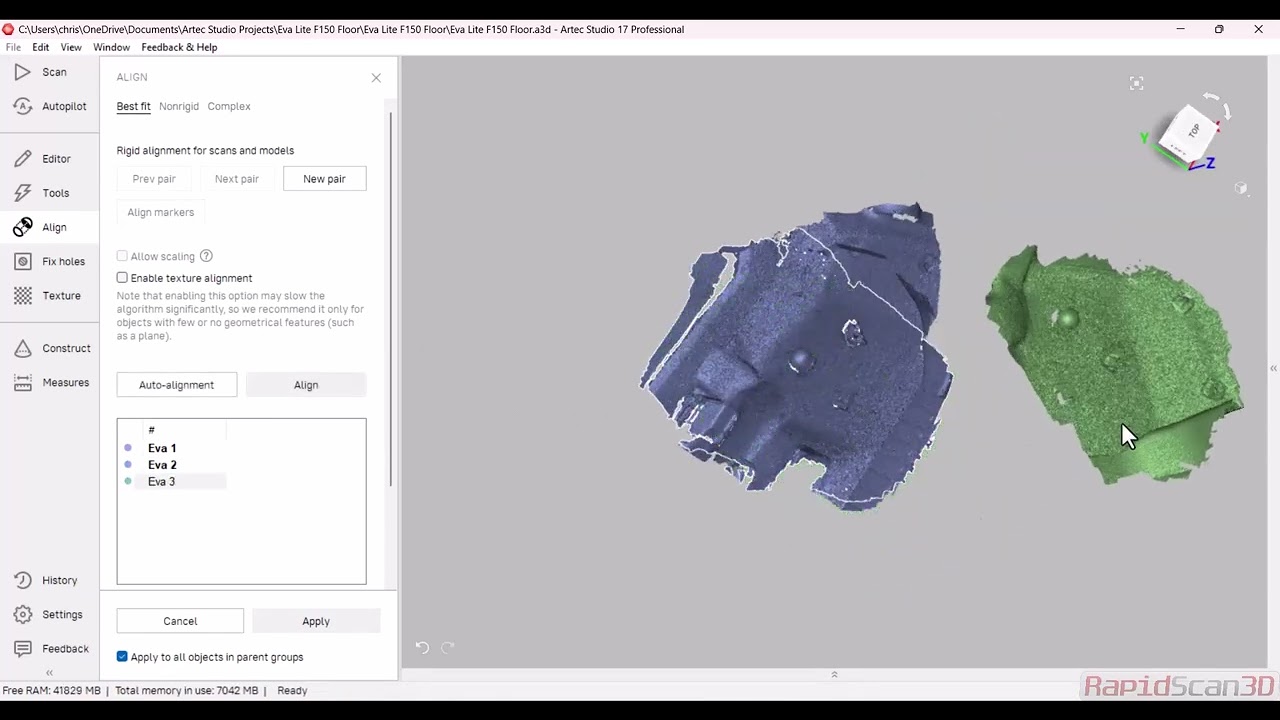Open the Edit menu
Image resolution: width=1280 pixels, height=720 pixels.
coord(41,47)
